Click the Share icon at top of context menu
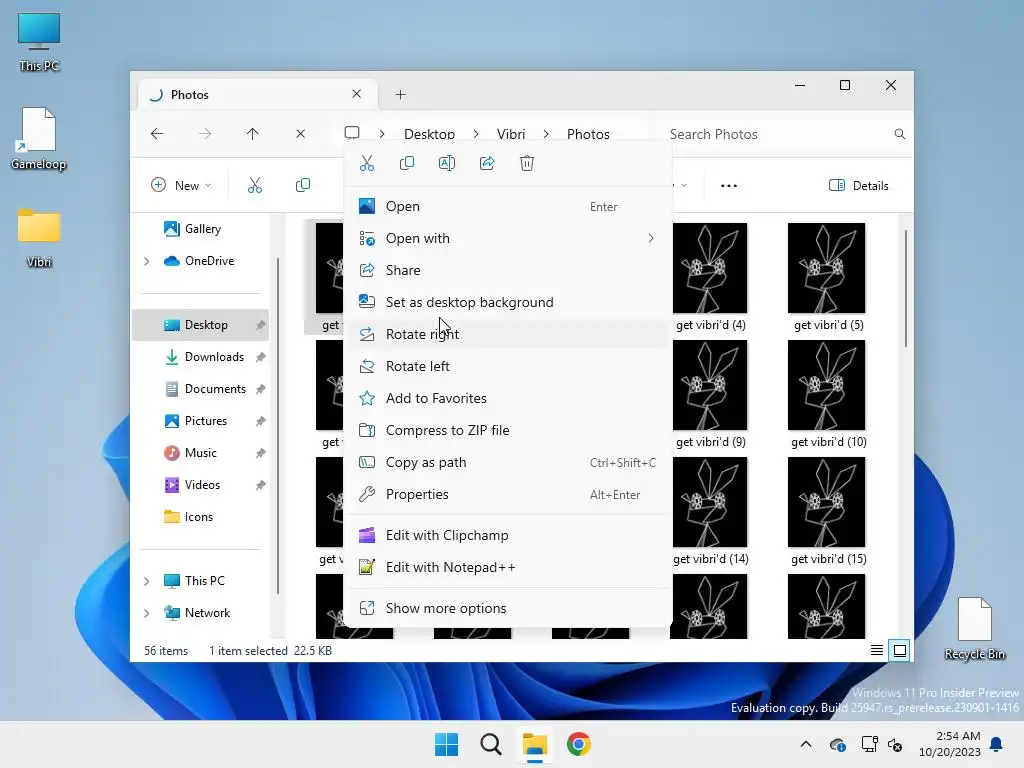Screen dimensions: 1024x768 tap(487, 163)
